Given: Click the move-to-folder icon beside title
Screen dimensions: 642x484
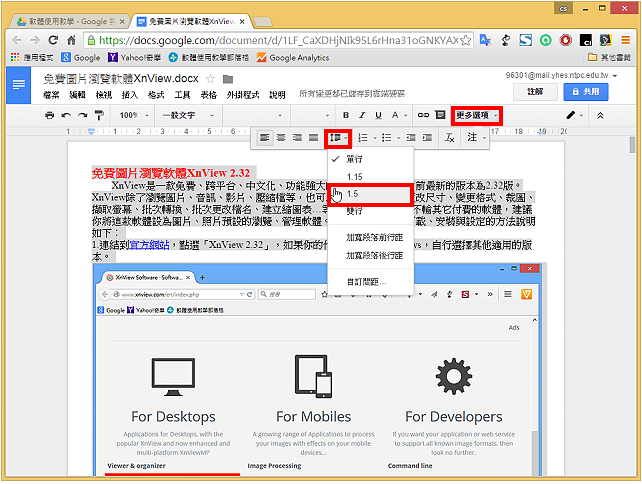Looking at the screenshot, I should [x=228, y=79].
